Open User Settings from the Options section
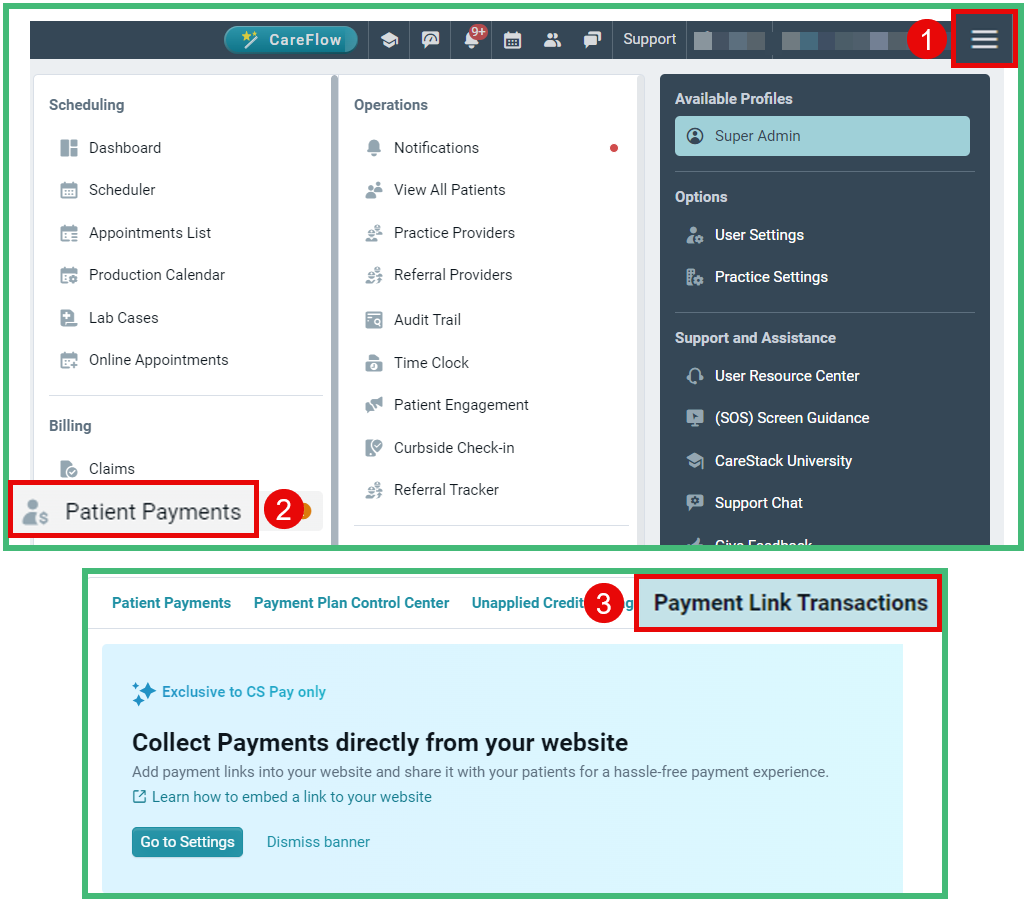This screenshot has width=1024, height=905. pos(757,234)
